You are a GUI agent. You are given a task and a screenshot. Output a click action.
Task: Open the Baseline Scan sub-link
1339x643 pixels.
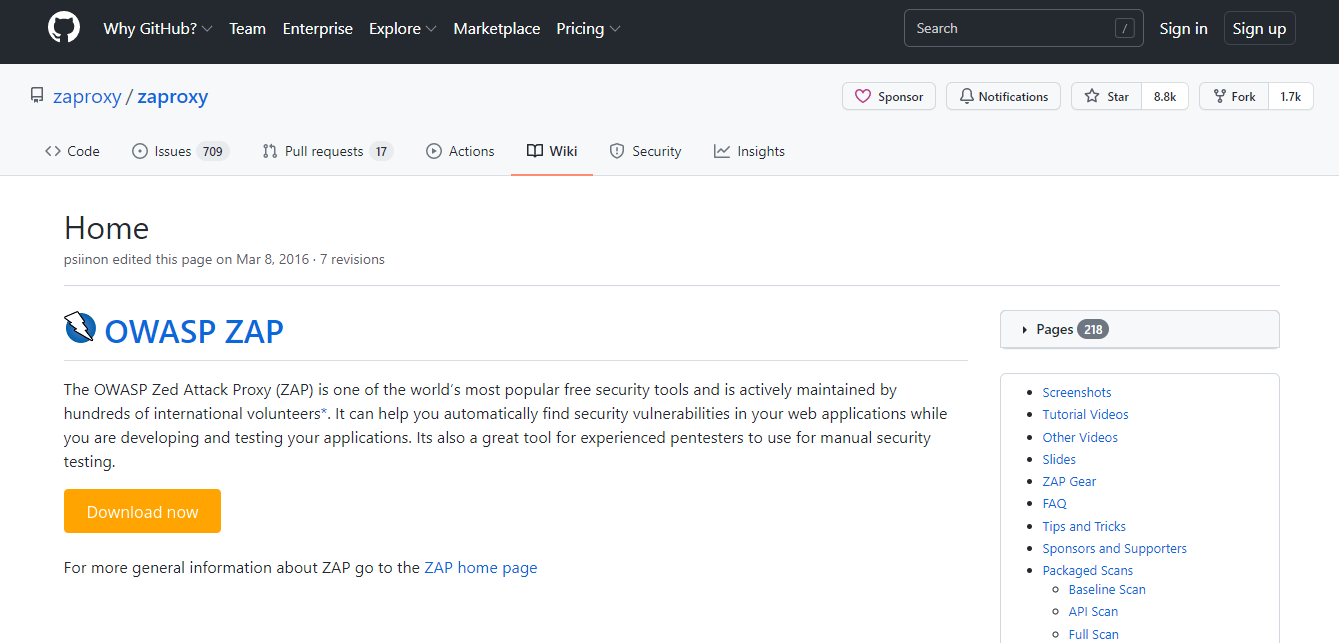[1107, 589]
